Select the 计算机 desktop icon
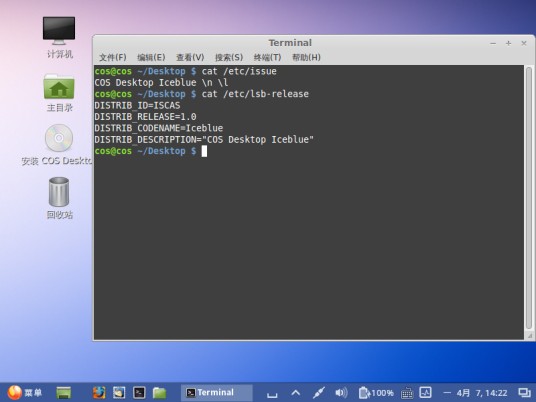Viewport: 536px width, 402px height. 59,37
